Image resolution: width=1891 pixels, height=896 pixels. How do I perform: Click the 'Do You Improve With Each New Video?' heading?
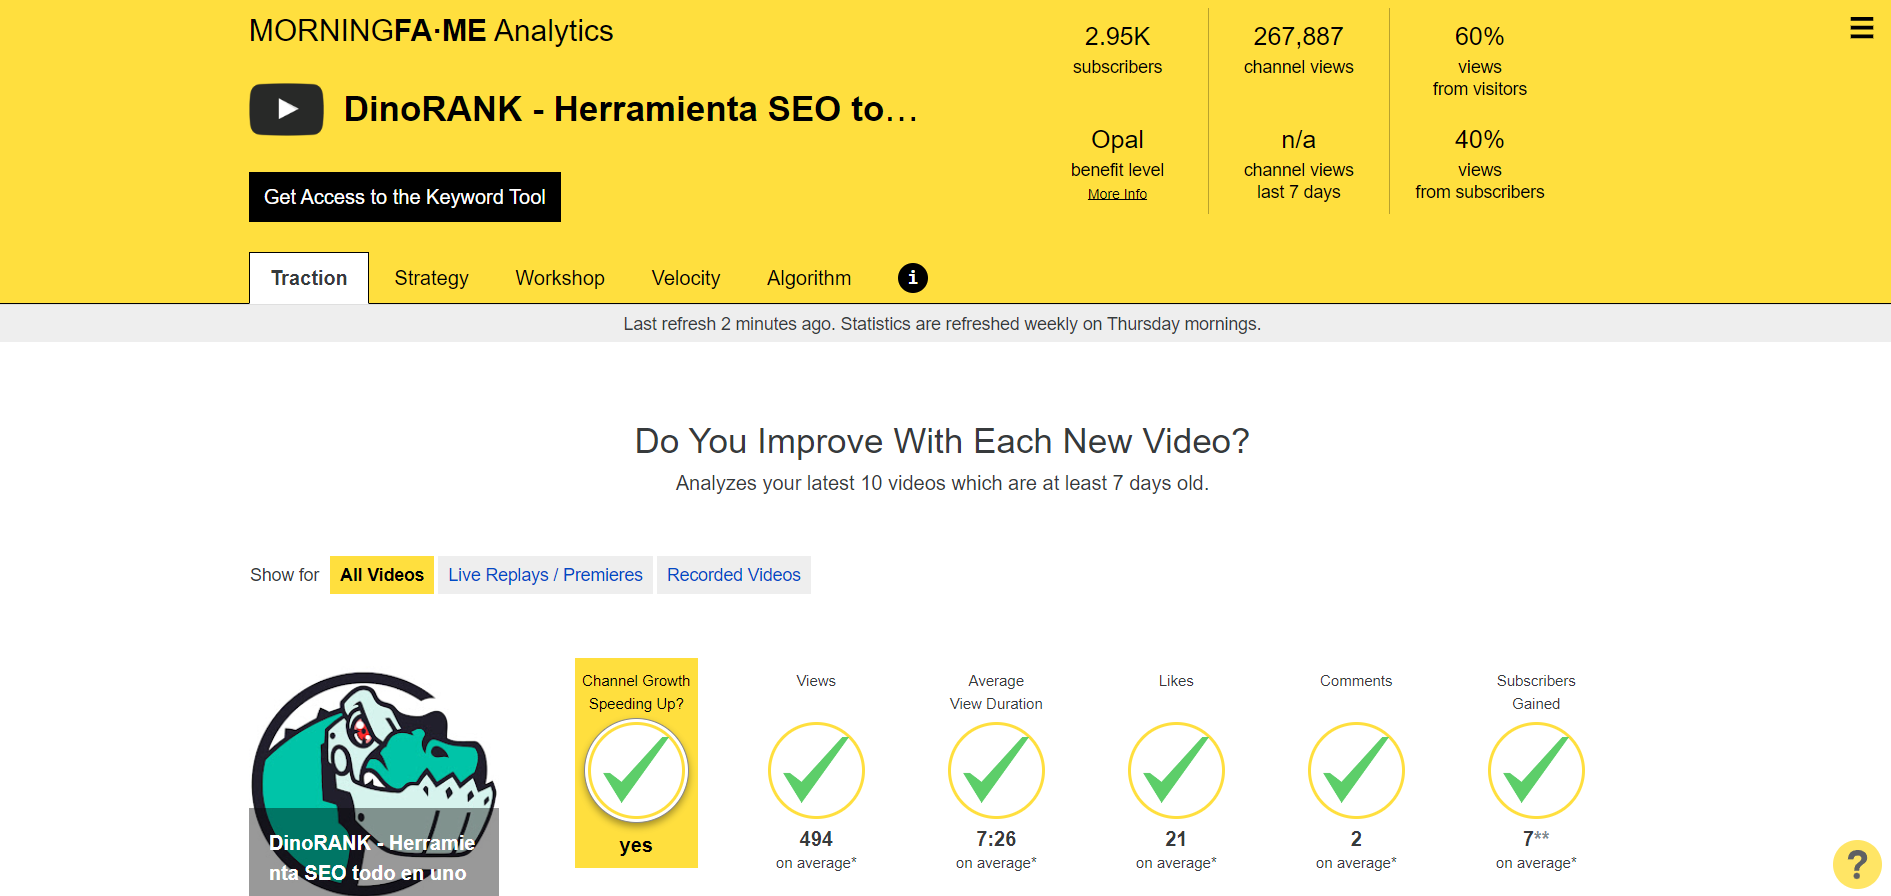[x=942, y=441]
